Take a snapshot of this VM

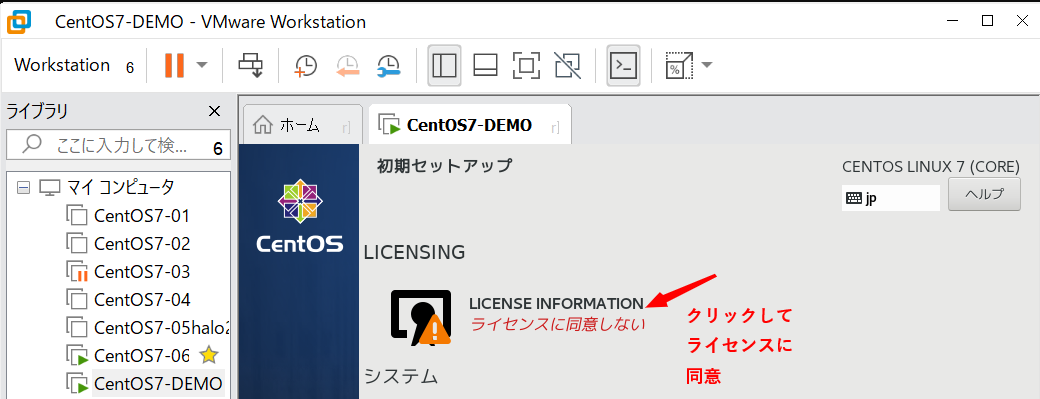pyautogui.click(x=306, y=65)
